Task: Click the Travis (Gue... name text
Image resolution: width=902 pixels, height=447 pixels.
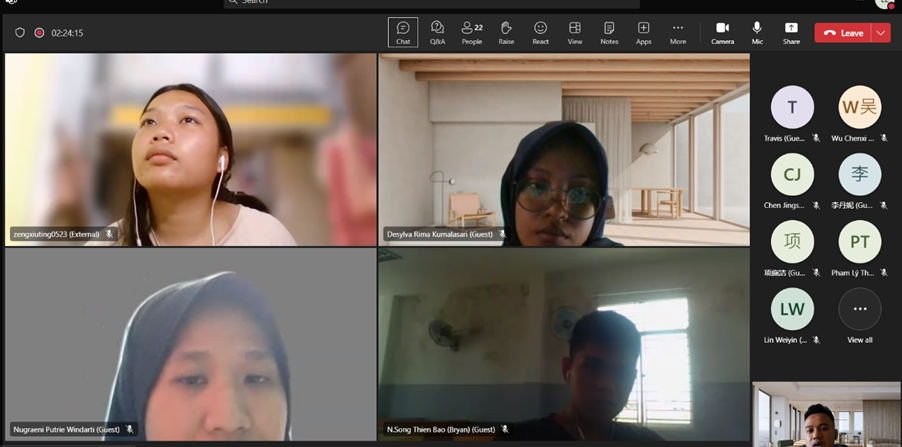Action: (x=784, y=138)
